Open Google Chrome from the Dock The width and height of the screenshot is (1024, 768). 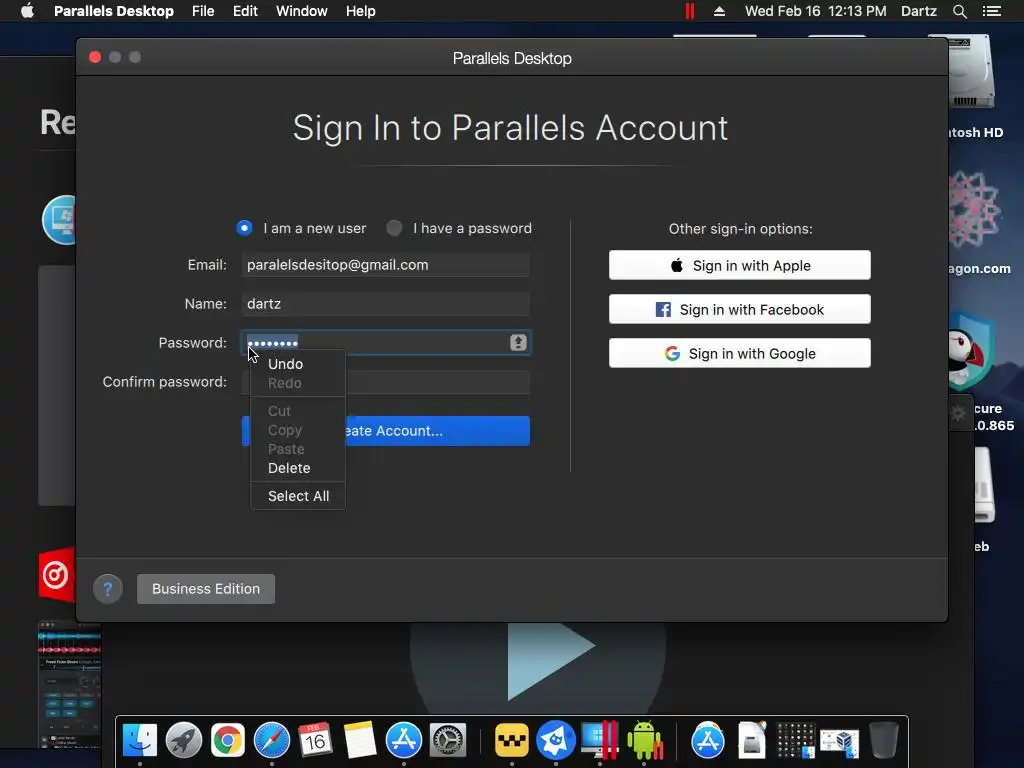point(227,741)
